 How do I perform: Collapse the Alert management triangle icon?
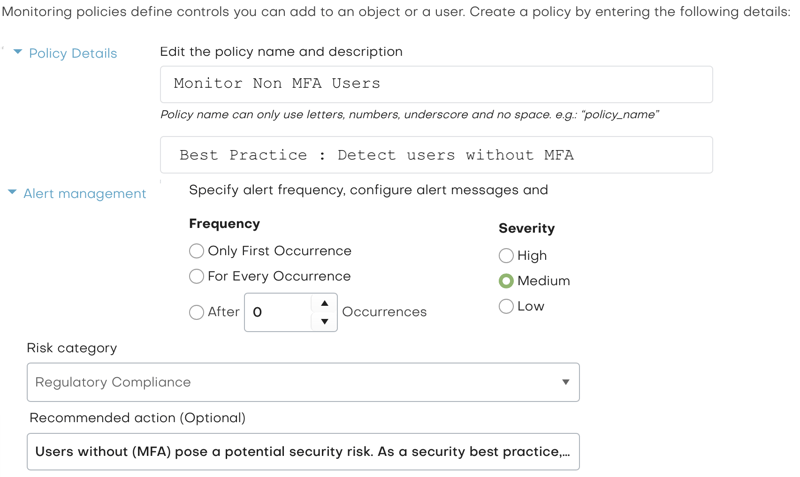point(12,192)
